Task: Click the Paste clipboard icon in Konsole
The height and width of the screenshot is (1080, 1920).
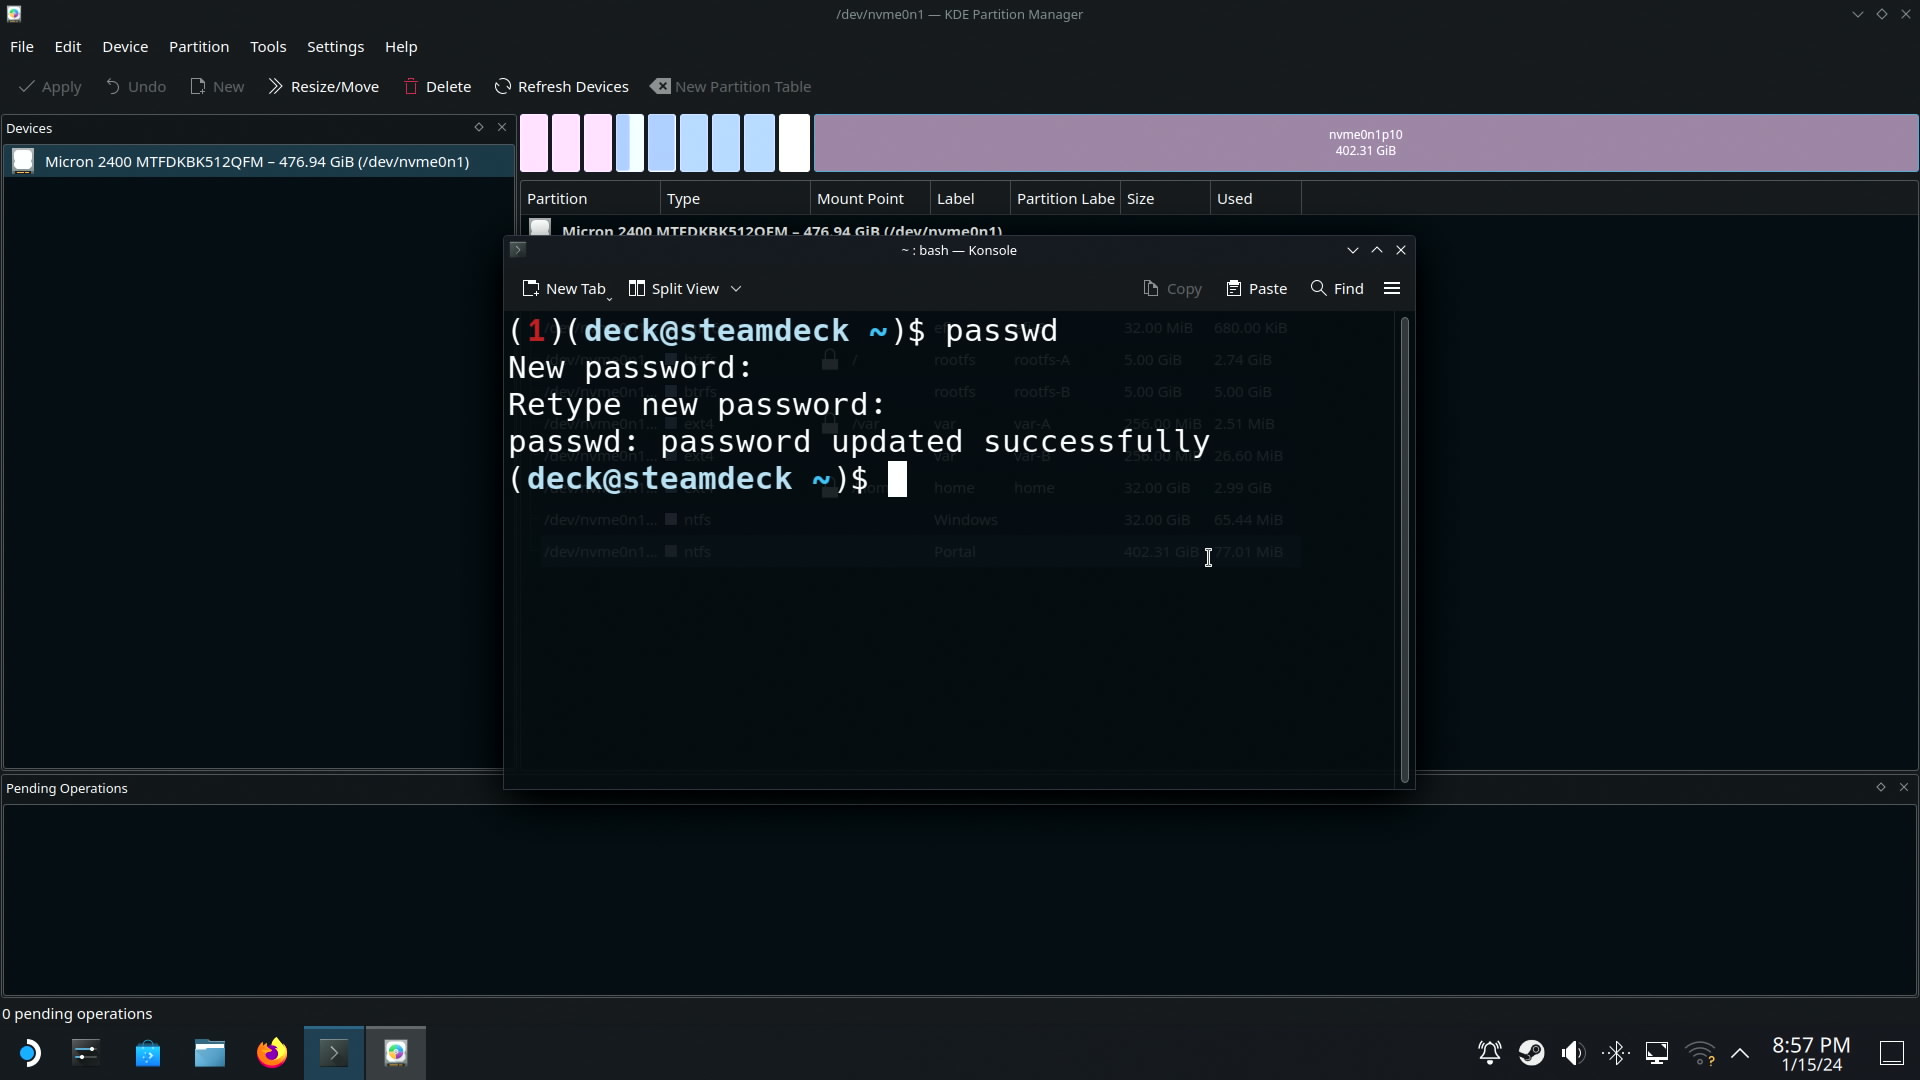Action: 1233,288
